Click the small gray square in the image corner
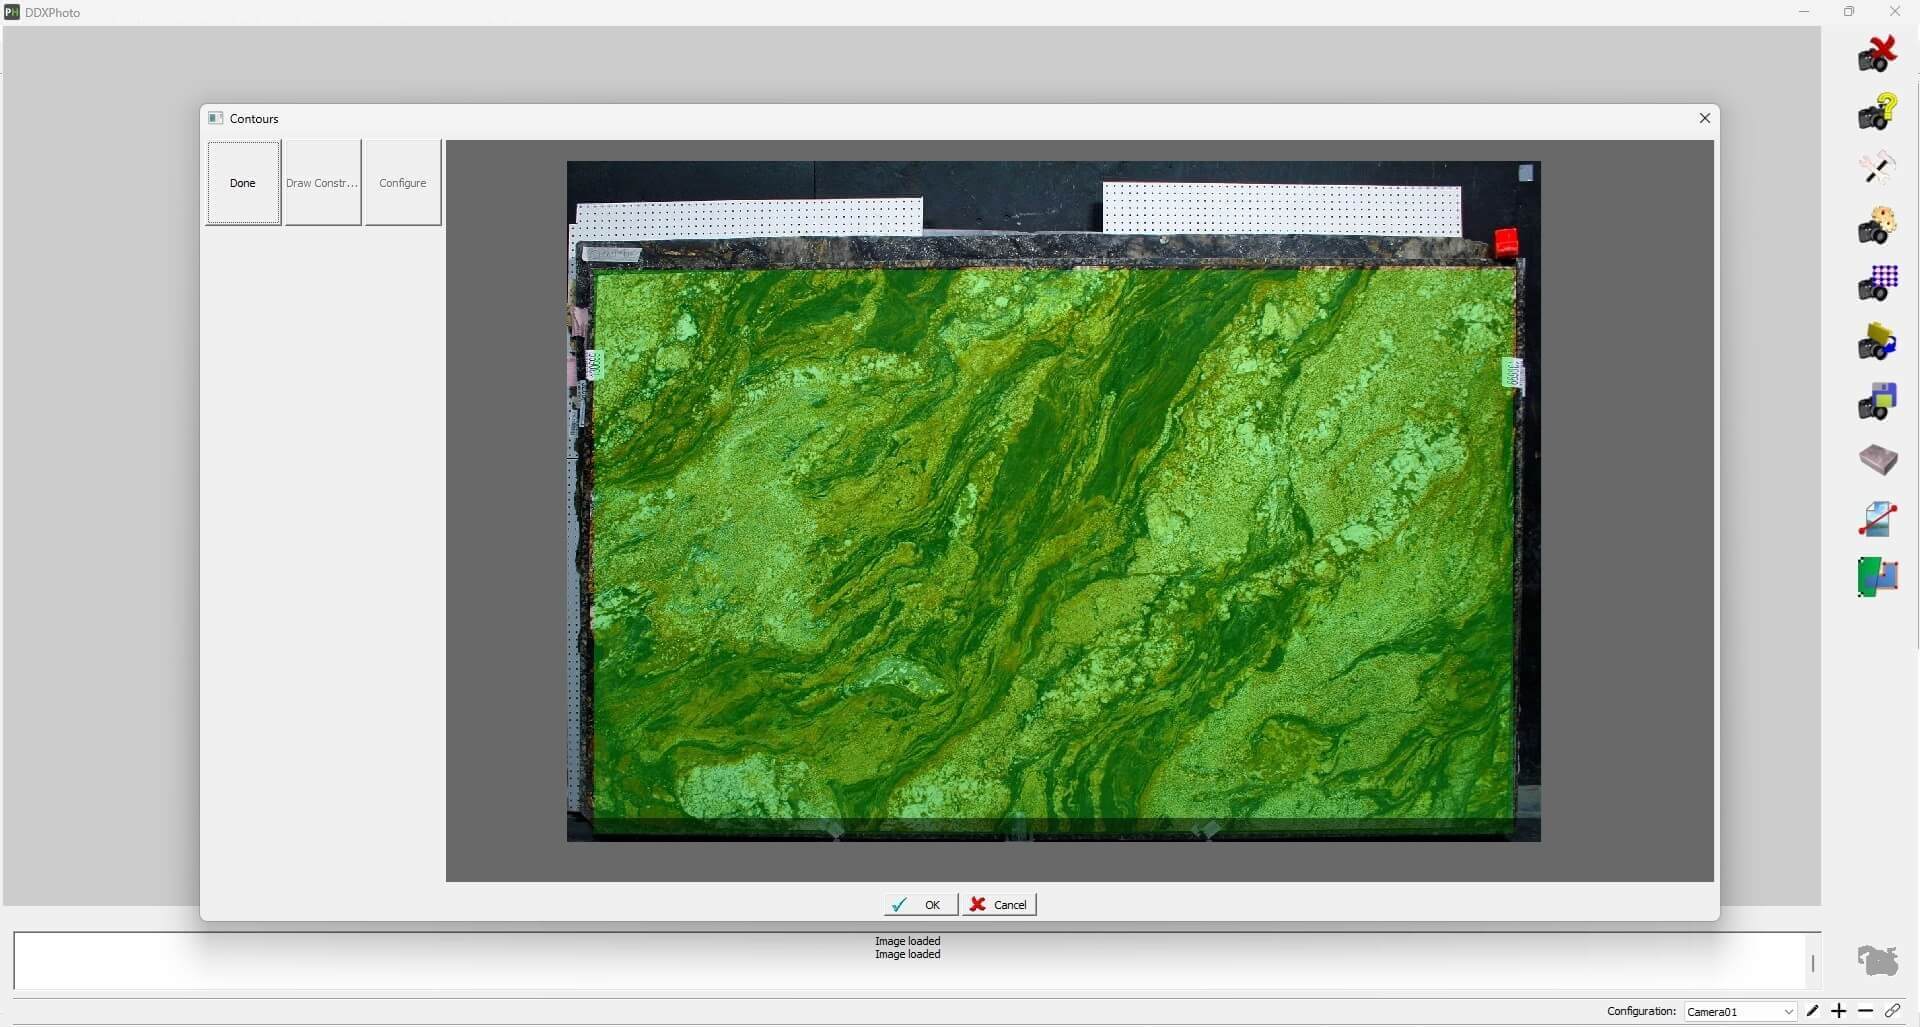 1526,173
